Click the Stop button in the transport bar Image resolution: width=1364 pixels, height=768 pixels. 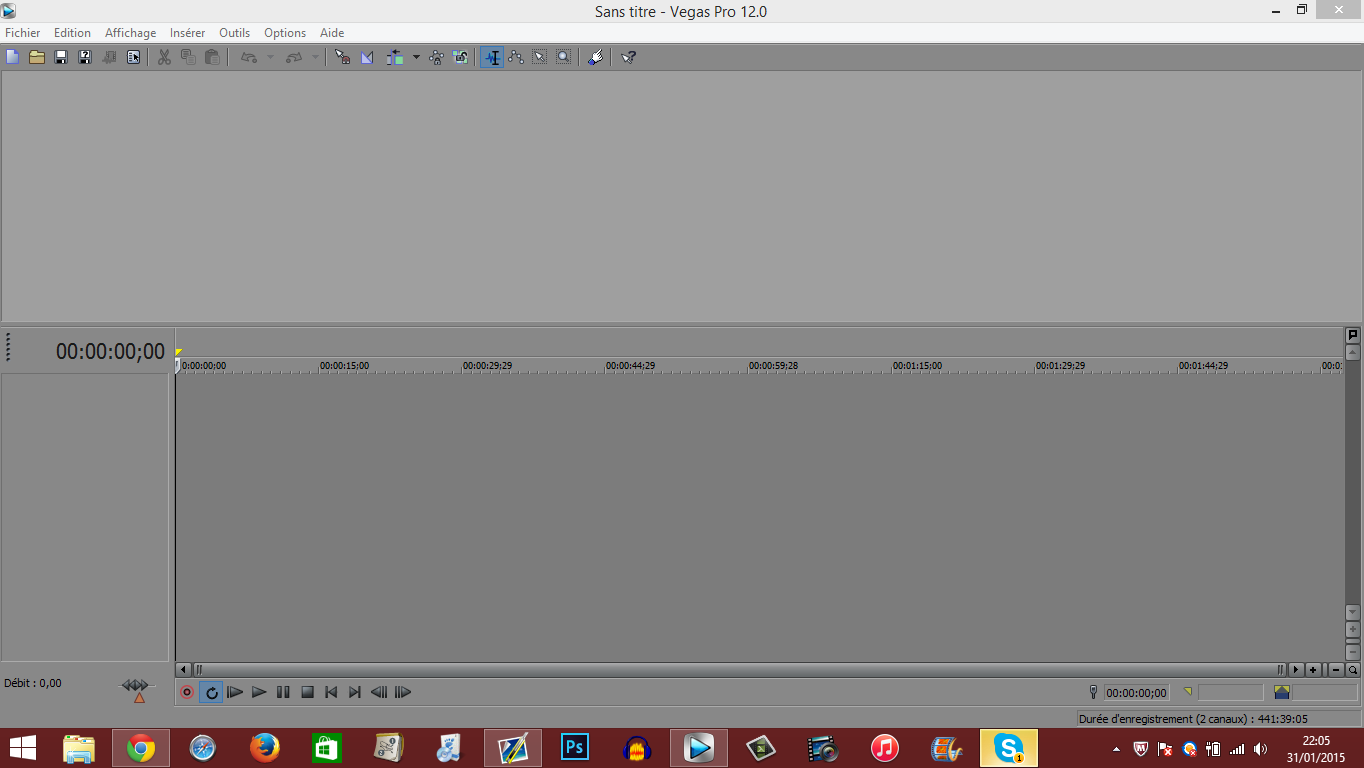308,692
